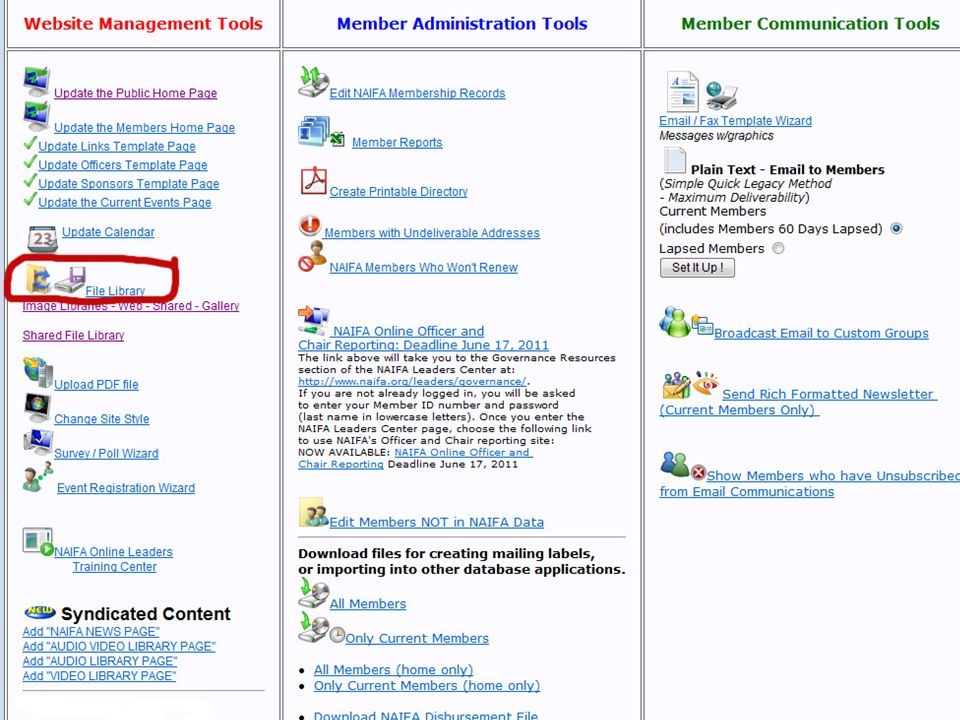Click the globe computer icon for Upload PDF file
The image size is (960, 720).
[x=38, y=372]
